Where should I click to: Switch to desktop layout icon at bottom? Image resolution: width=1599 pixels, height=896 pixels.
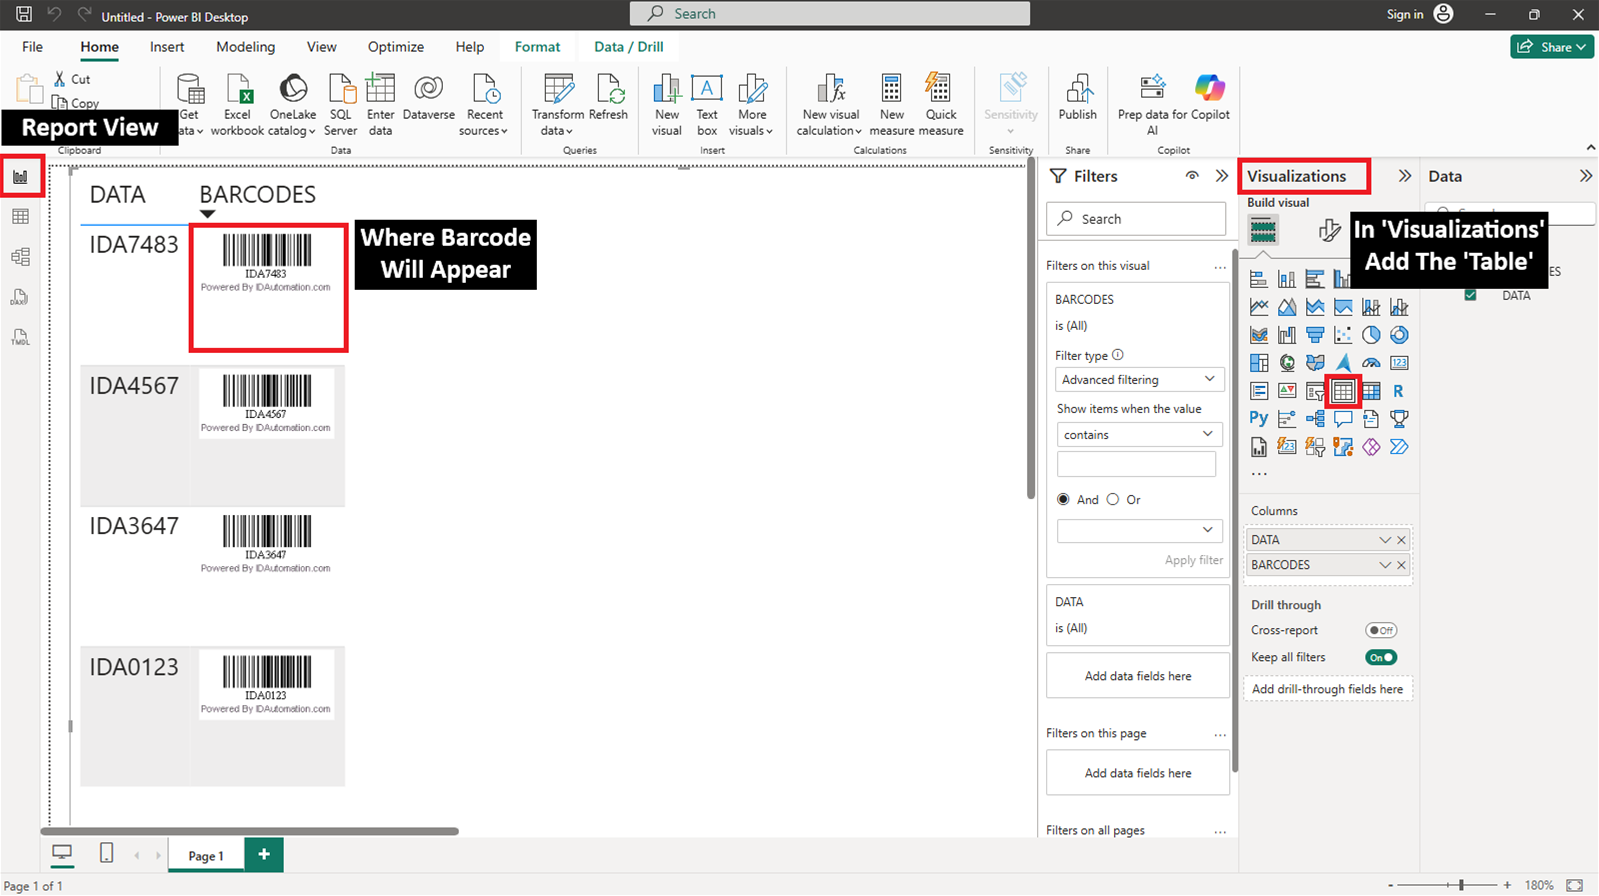coord(62,853)
